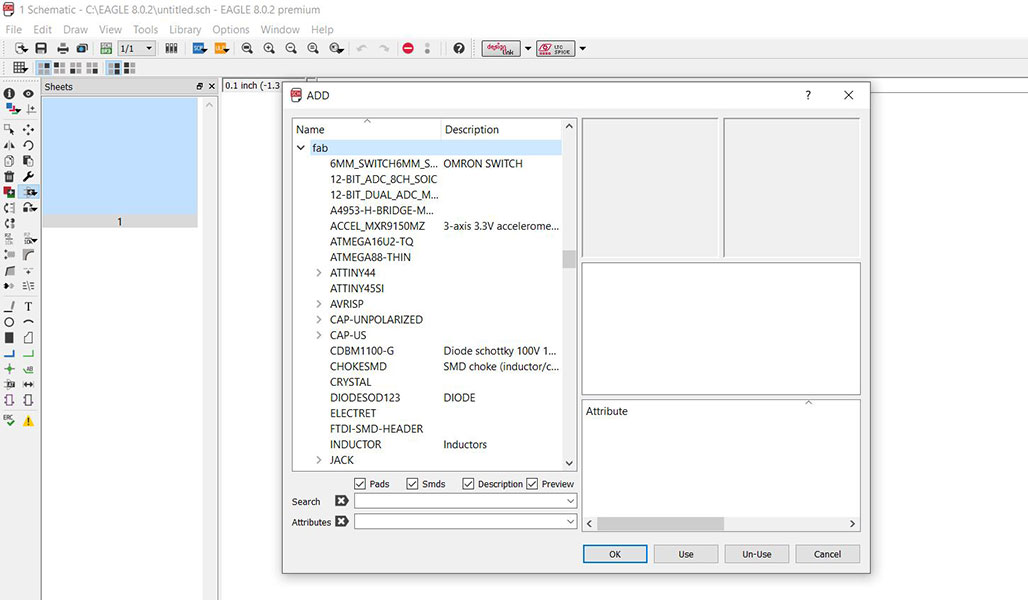Click the Cancel button
The image size is (1028, 600).
(x=827, y=554)
